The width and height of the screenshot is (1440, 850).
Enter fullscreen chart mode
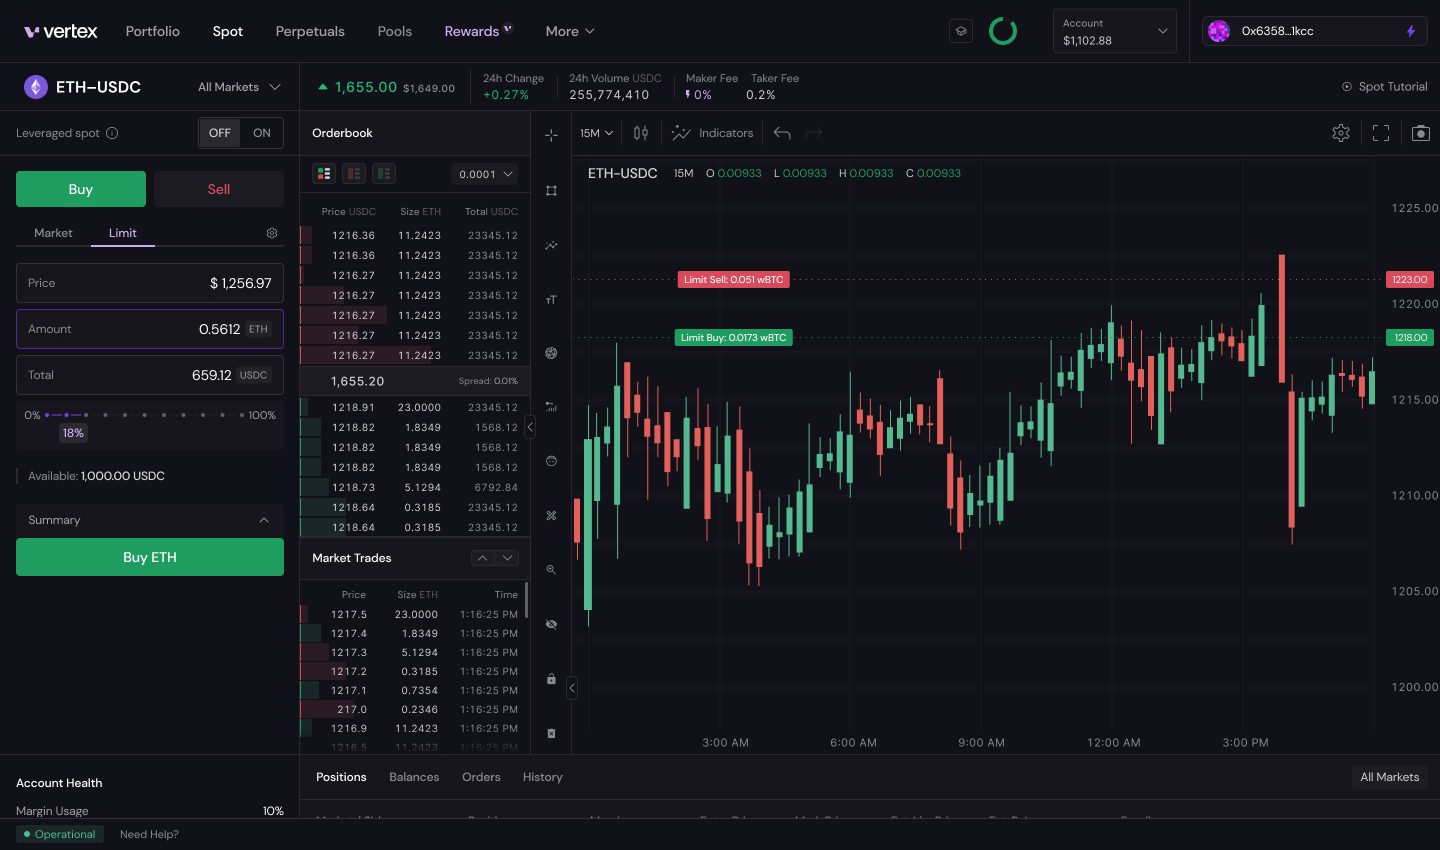(x=1381, y=133)
